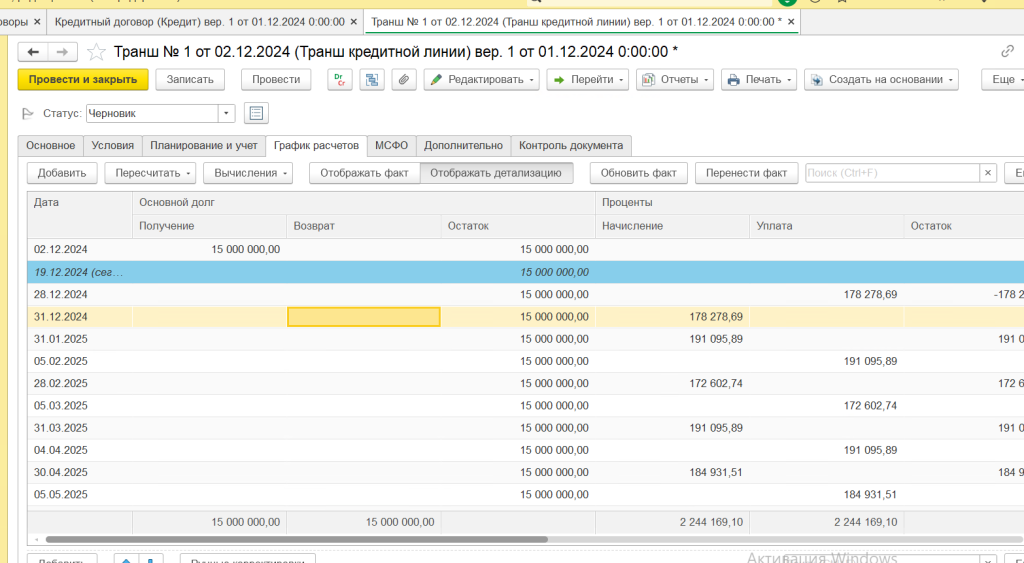Click the Провести button
This screenshot has height=563, width=1024.
coord(276,80)
